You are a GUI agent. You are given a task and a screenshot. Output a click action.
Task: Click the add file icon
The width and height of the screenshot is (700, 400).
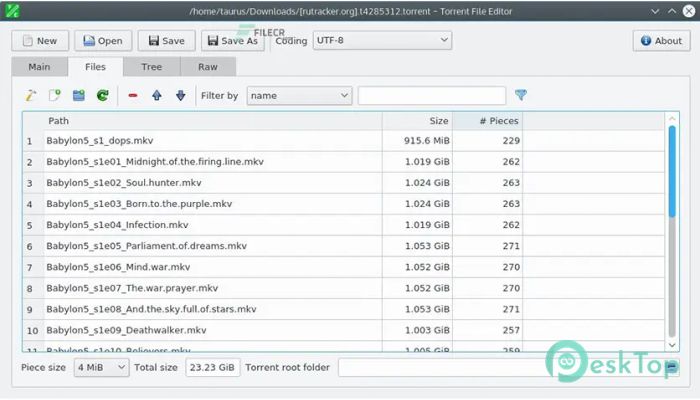click(54, 95)
